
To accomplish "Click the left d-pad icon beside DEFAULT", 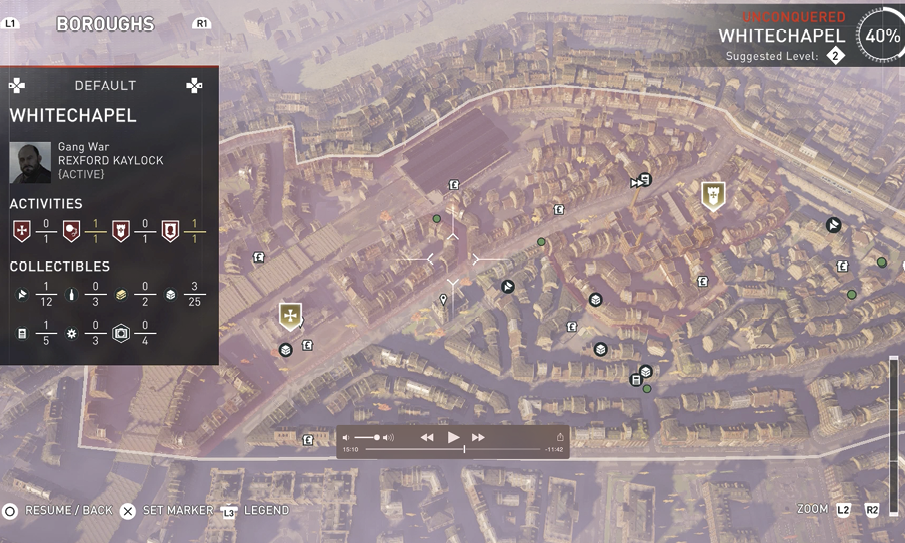I will pos(17,86).
